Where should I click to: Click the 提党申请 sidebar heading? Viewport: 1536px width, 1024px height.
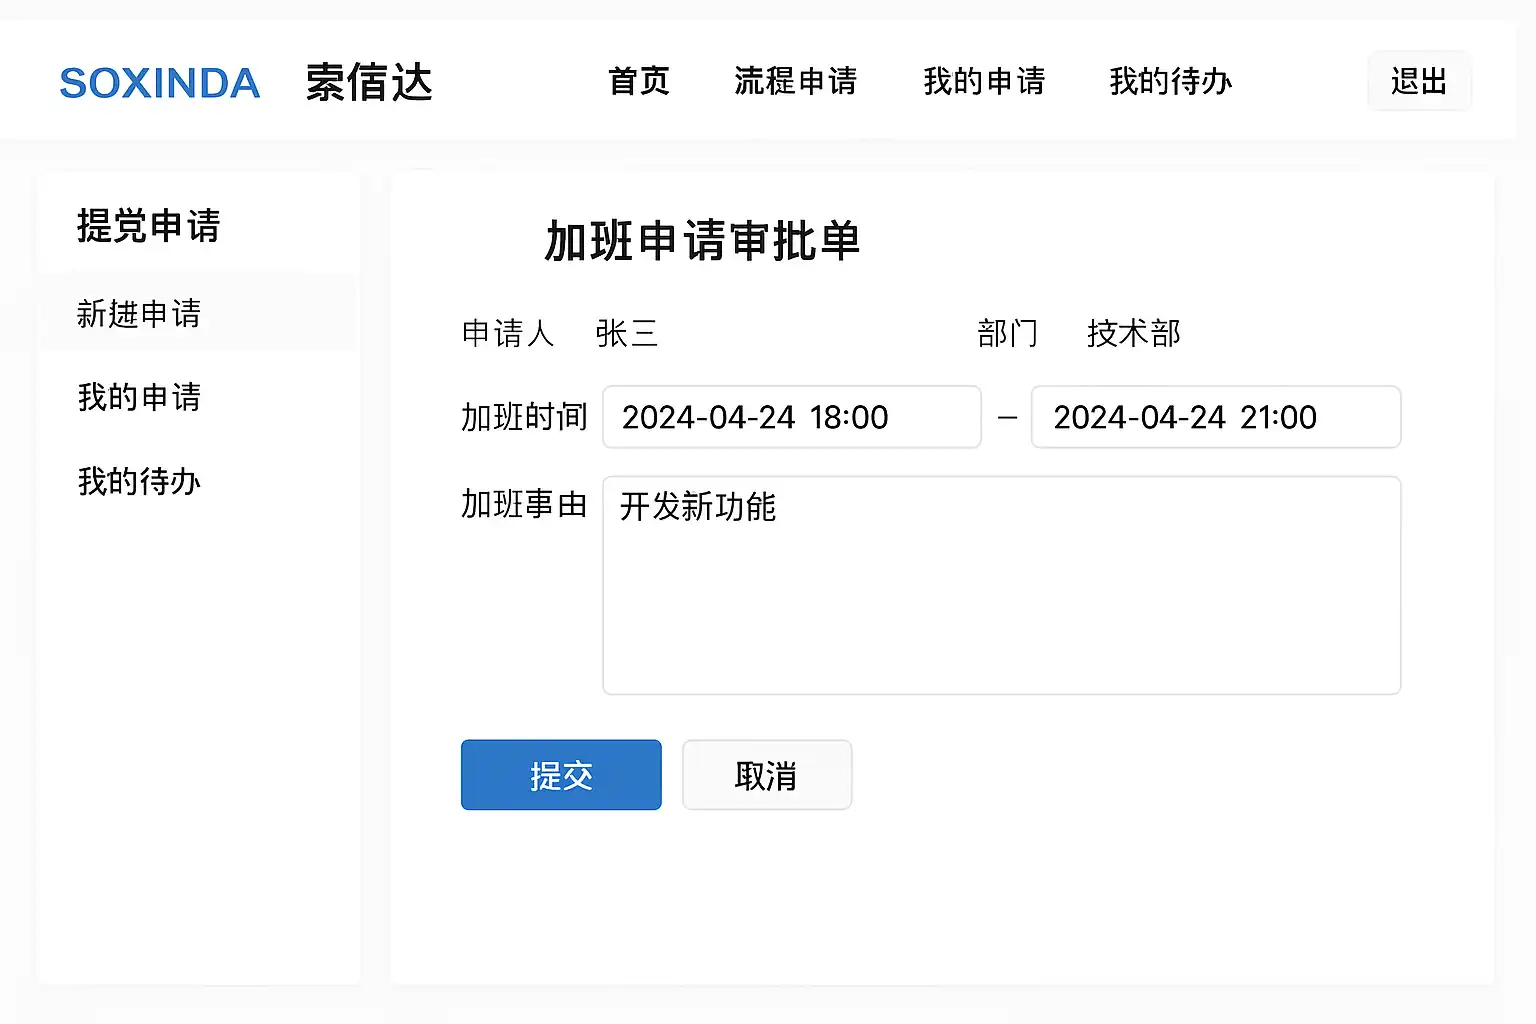[x=148, y=226]
